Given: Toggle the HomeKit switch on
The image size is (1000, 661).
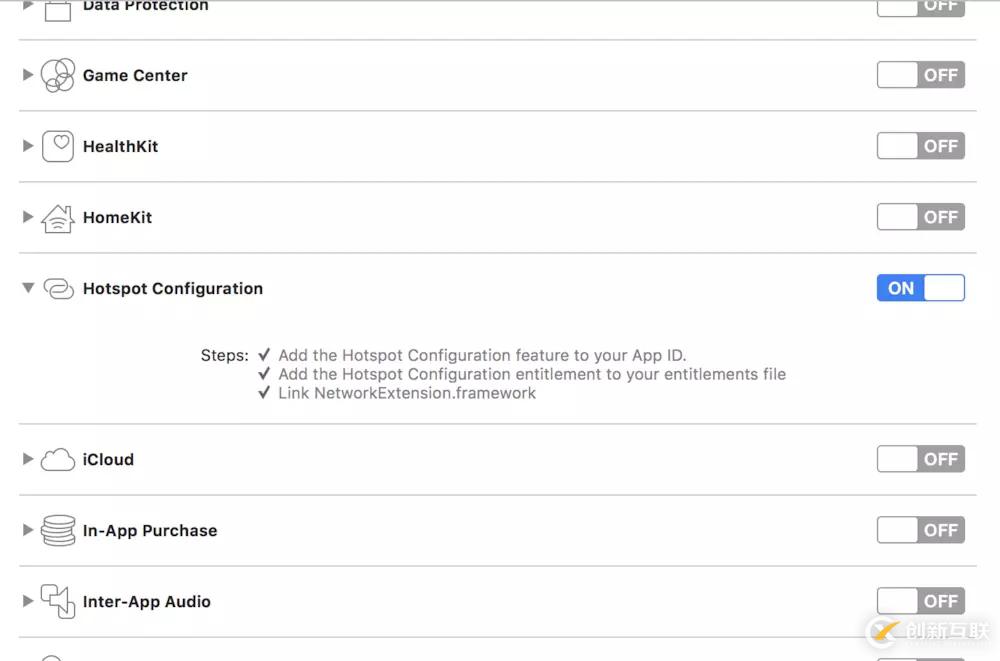Looking at the screenshot, I should point(920,217).
